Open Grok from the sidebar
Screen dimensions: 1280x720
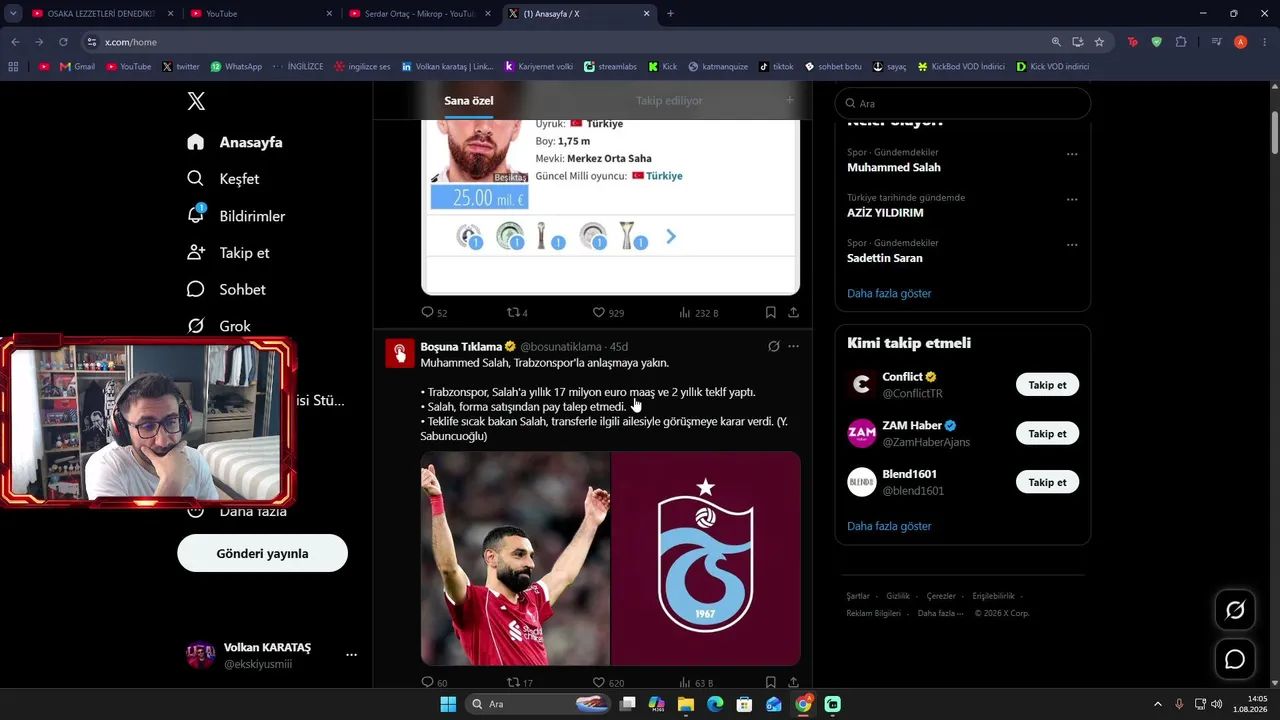tap(219, 326)
